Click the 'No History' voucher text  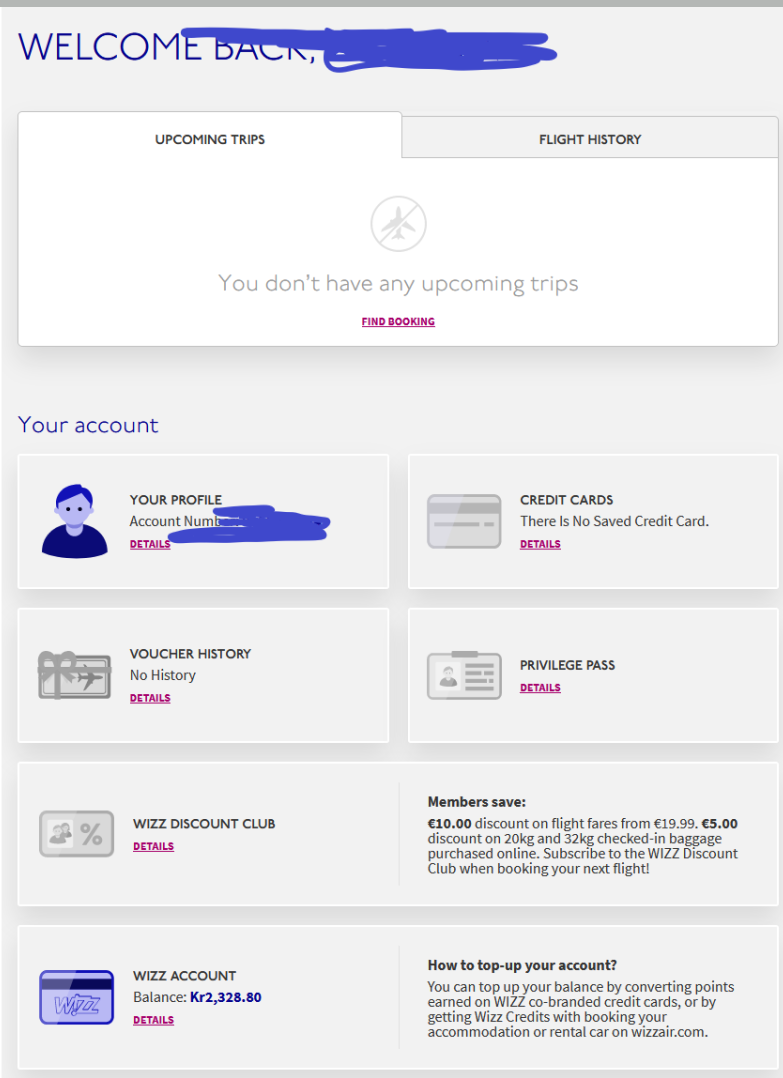click(162, 675)
